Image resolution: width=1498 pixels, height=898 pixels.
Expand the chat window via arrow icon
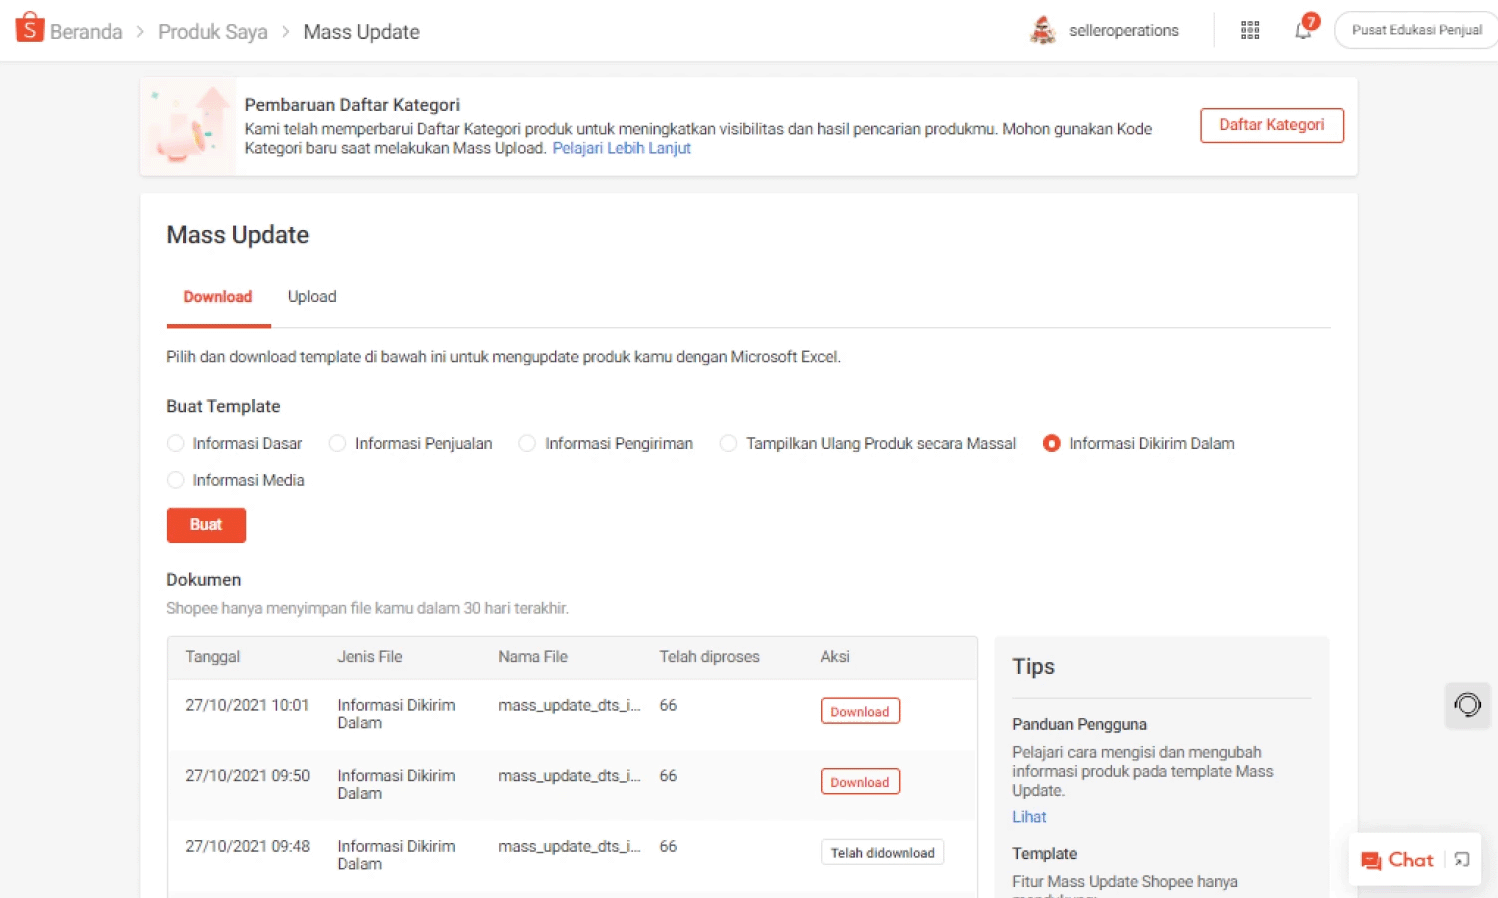click(x=1462, y=860)
